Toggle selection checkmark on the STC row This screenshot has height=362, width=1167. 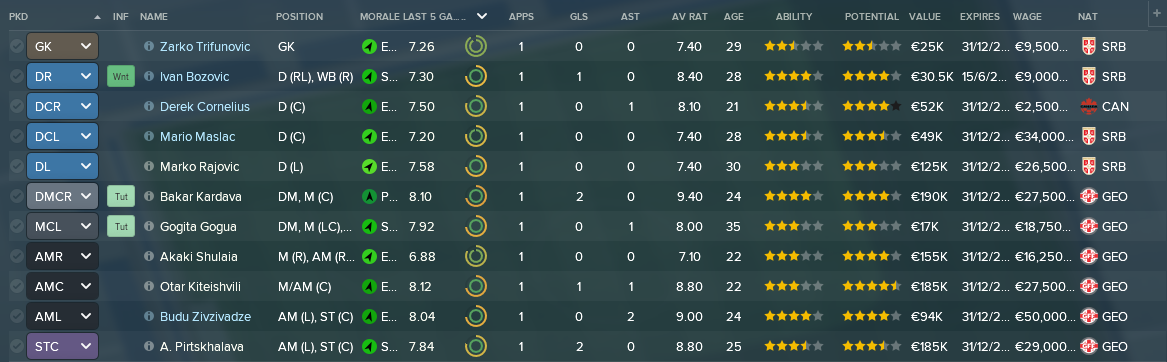tap(16, 347)
